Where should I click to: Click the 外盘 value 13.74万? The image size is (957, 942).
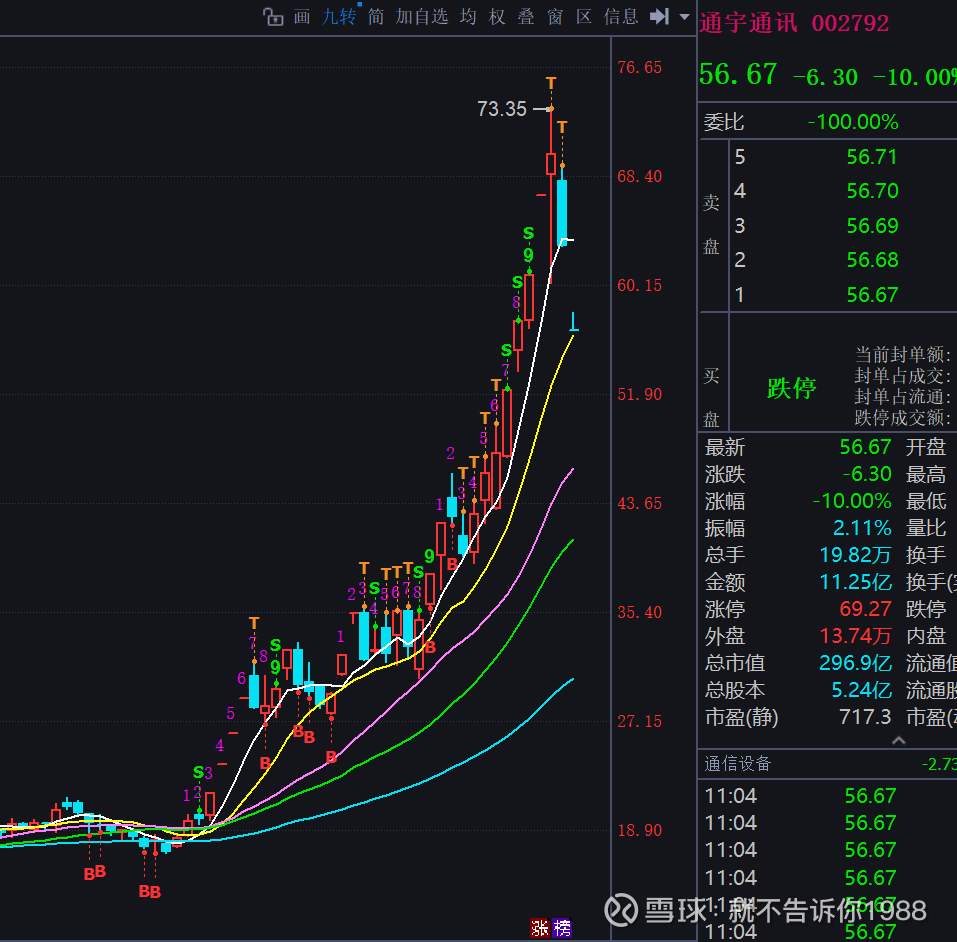coord(856,636)
